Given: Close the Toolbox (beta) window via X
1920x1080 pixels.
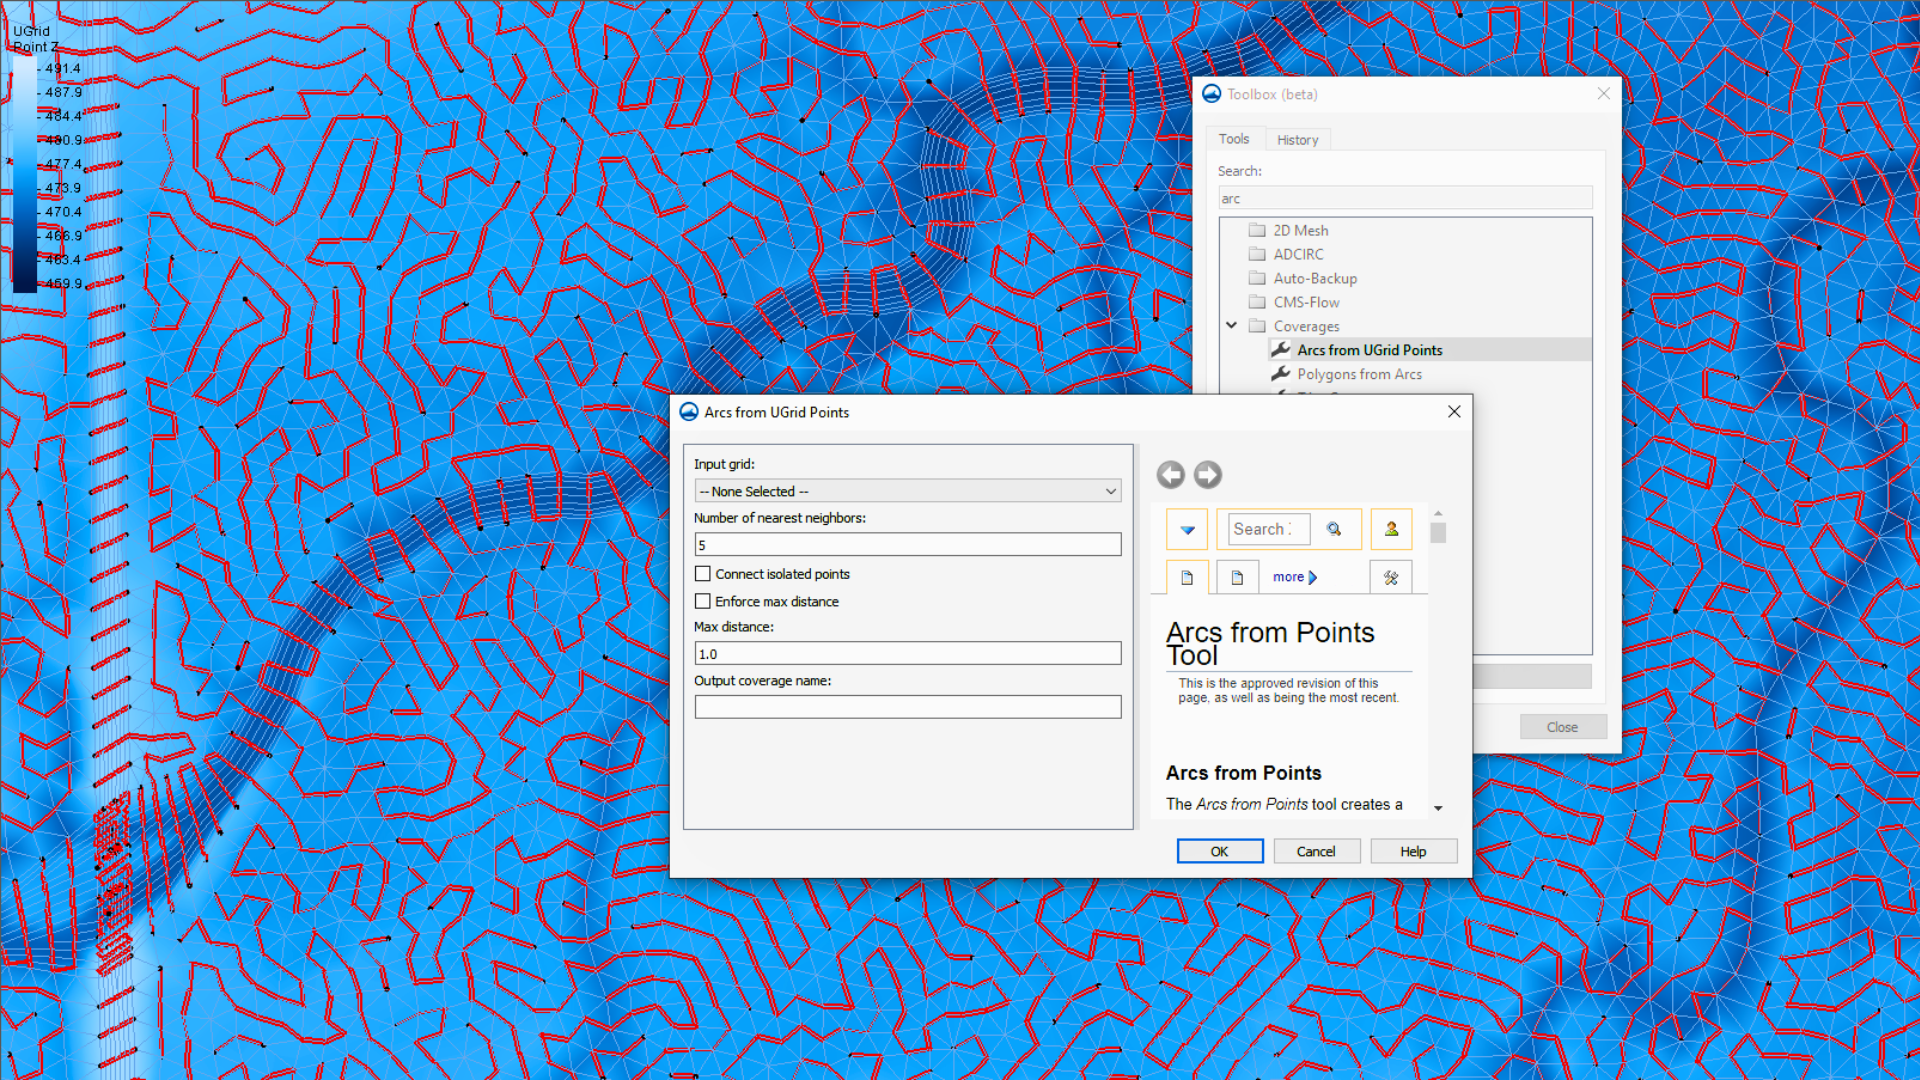Looking at the screenshot, I should point(1604,93).
